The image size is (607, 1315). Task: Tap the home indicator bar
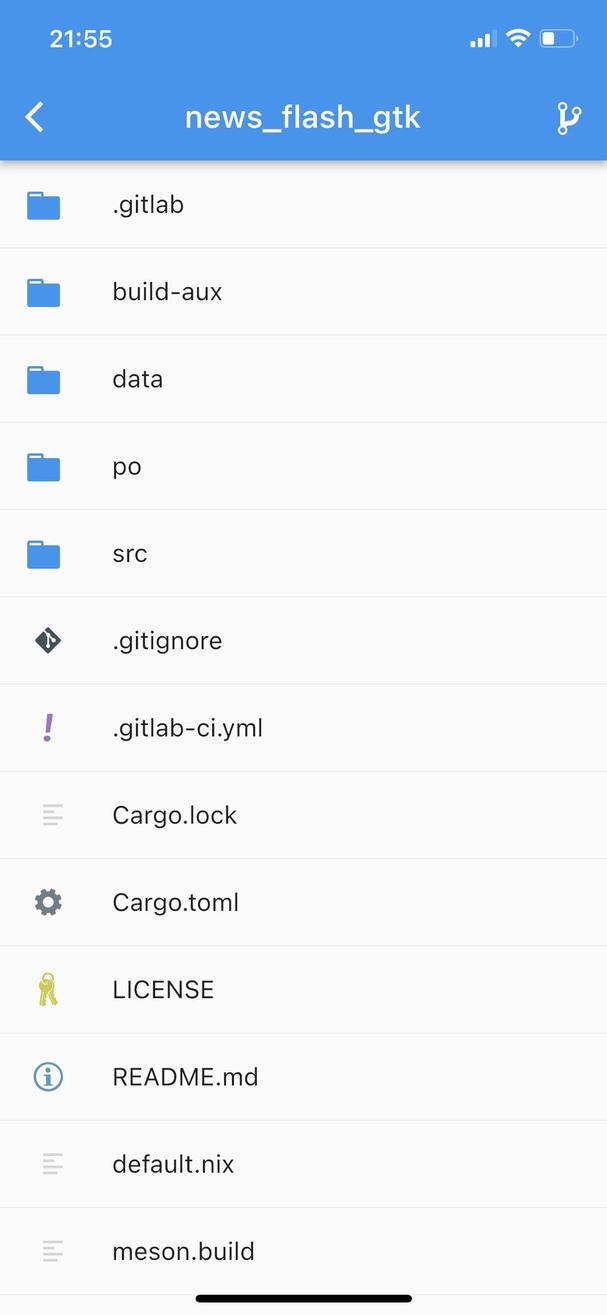[x=303, y=1299]
